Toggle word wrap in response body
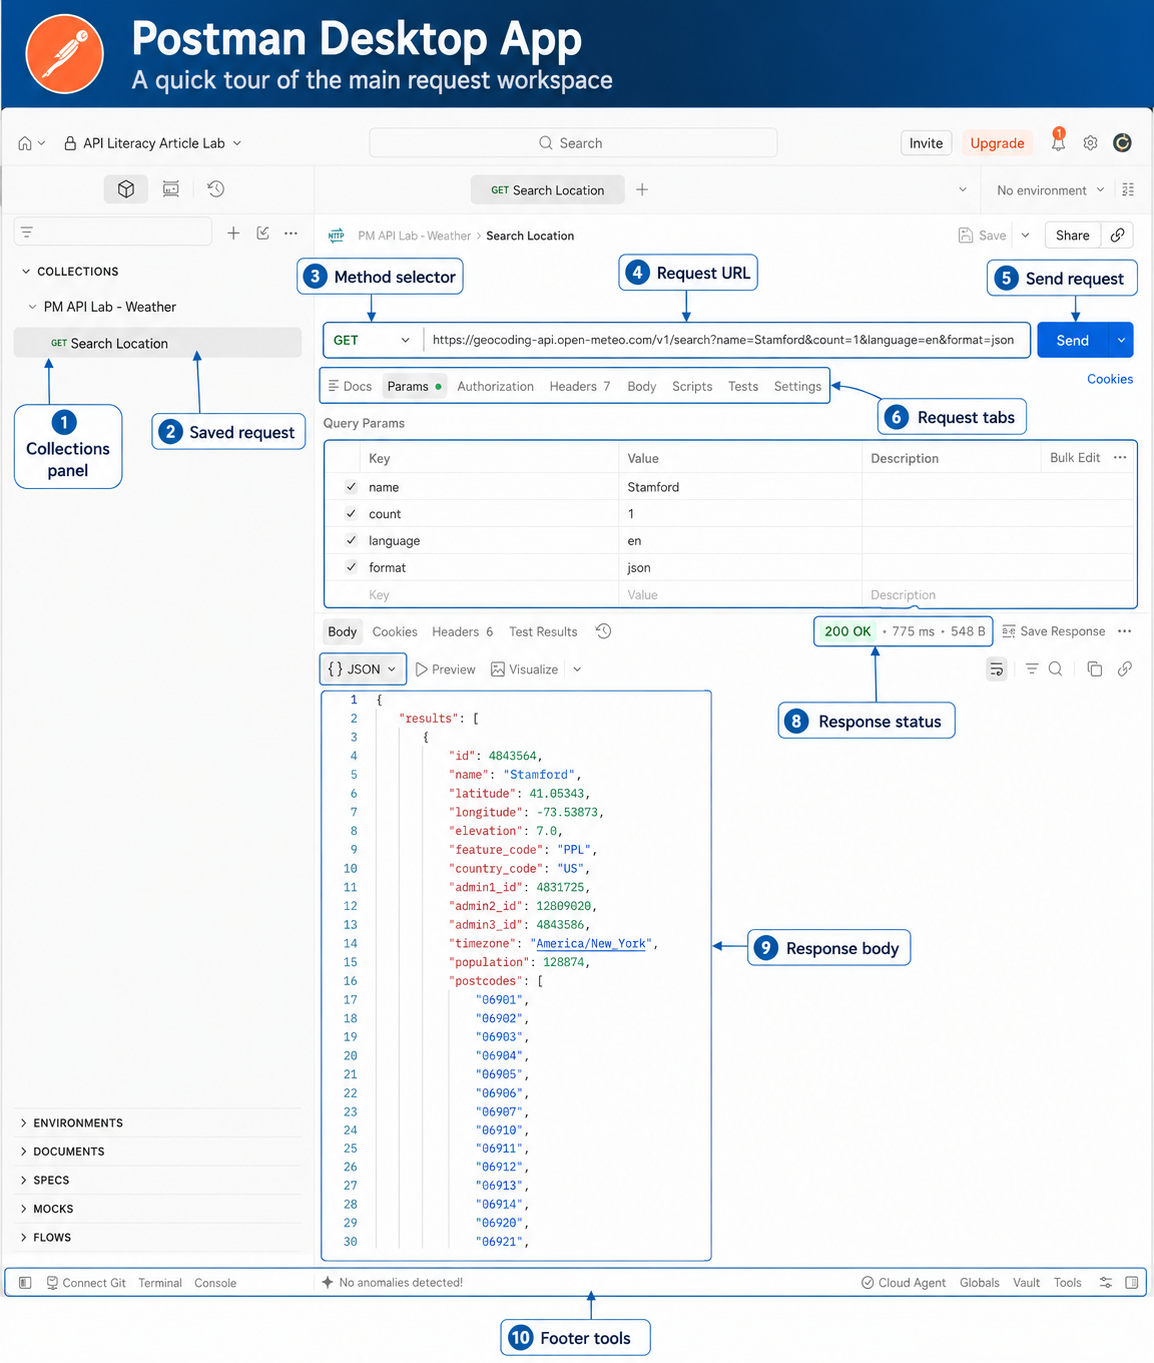 (x=996, y=669)
